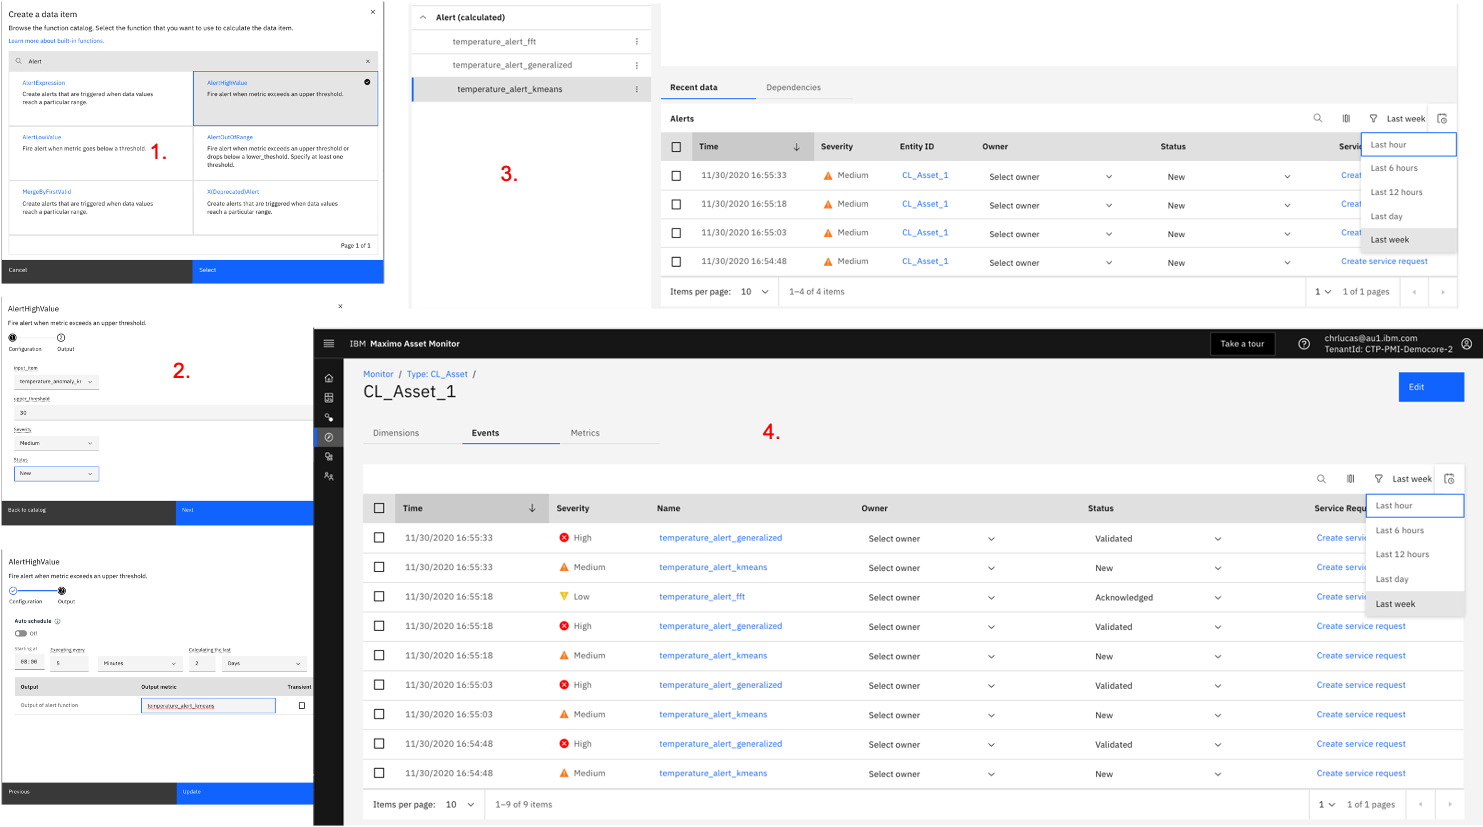The image size is (1483, 827).
Task: Open the Metrics tab for CL_Asset_1
Action: tap(585, 433)
